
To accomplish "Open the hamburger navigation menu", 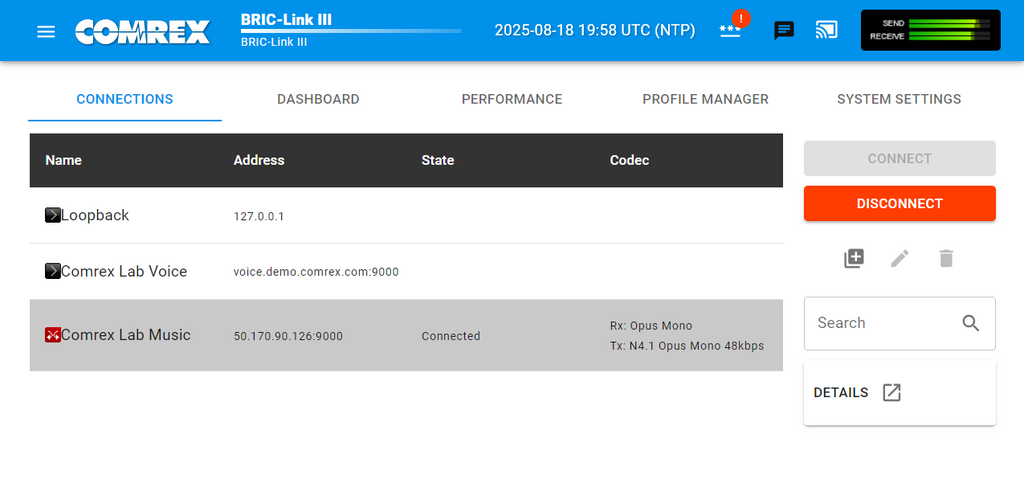I will (46, 31).
